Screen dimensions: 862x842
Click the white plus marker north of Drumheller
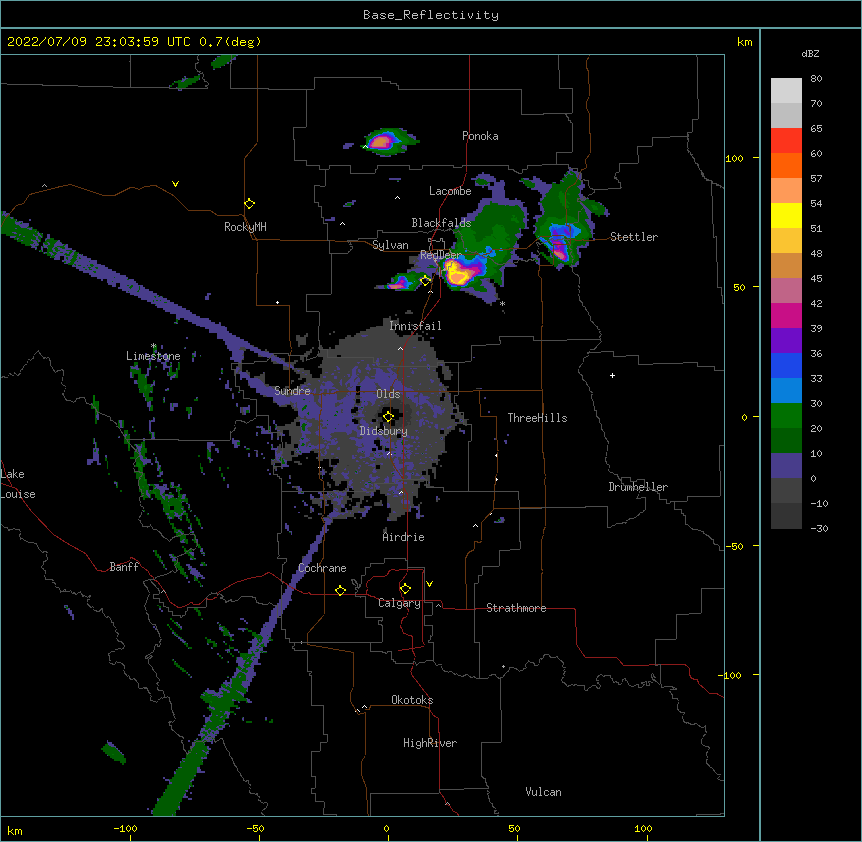[x=612, y=375]
